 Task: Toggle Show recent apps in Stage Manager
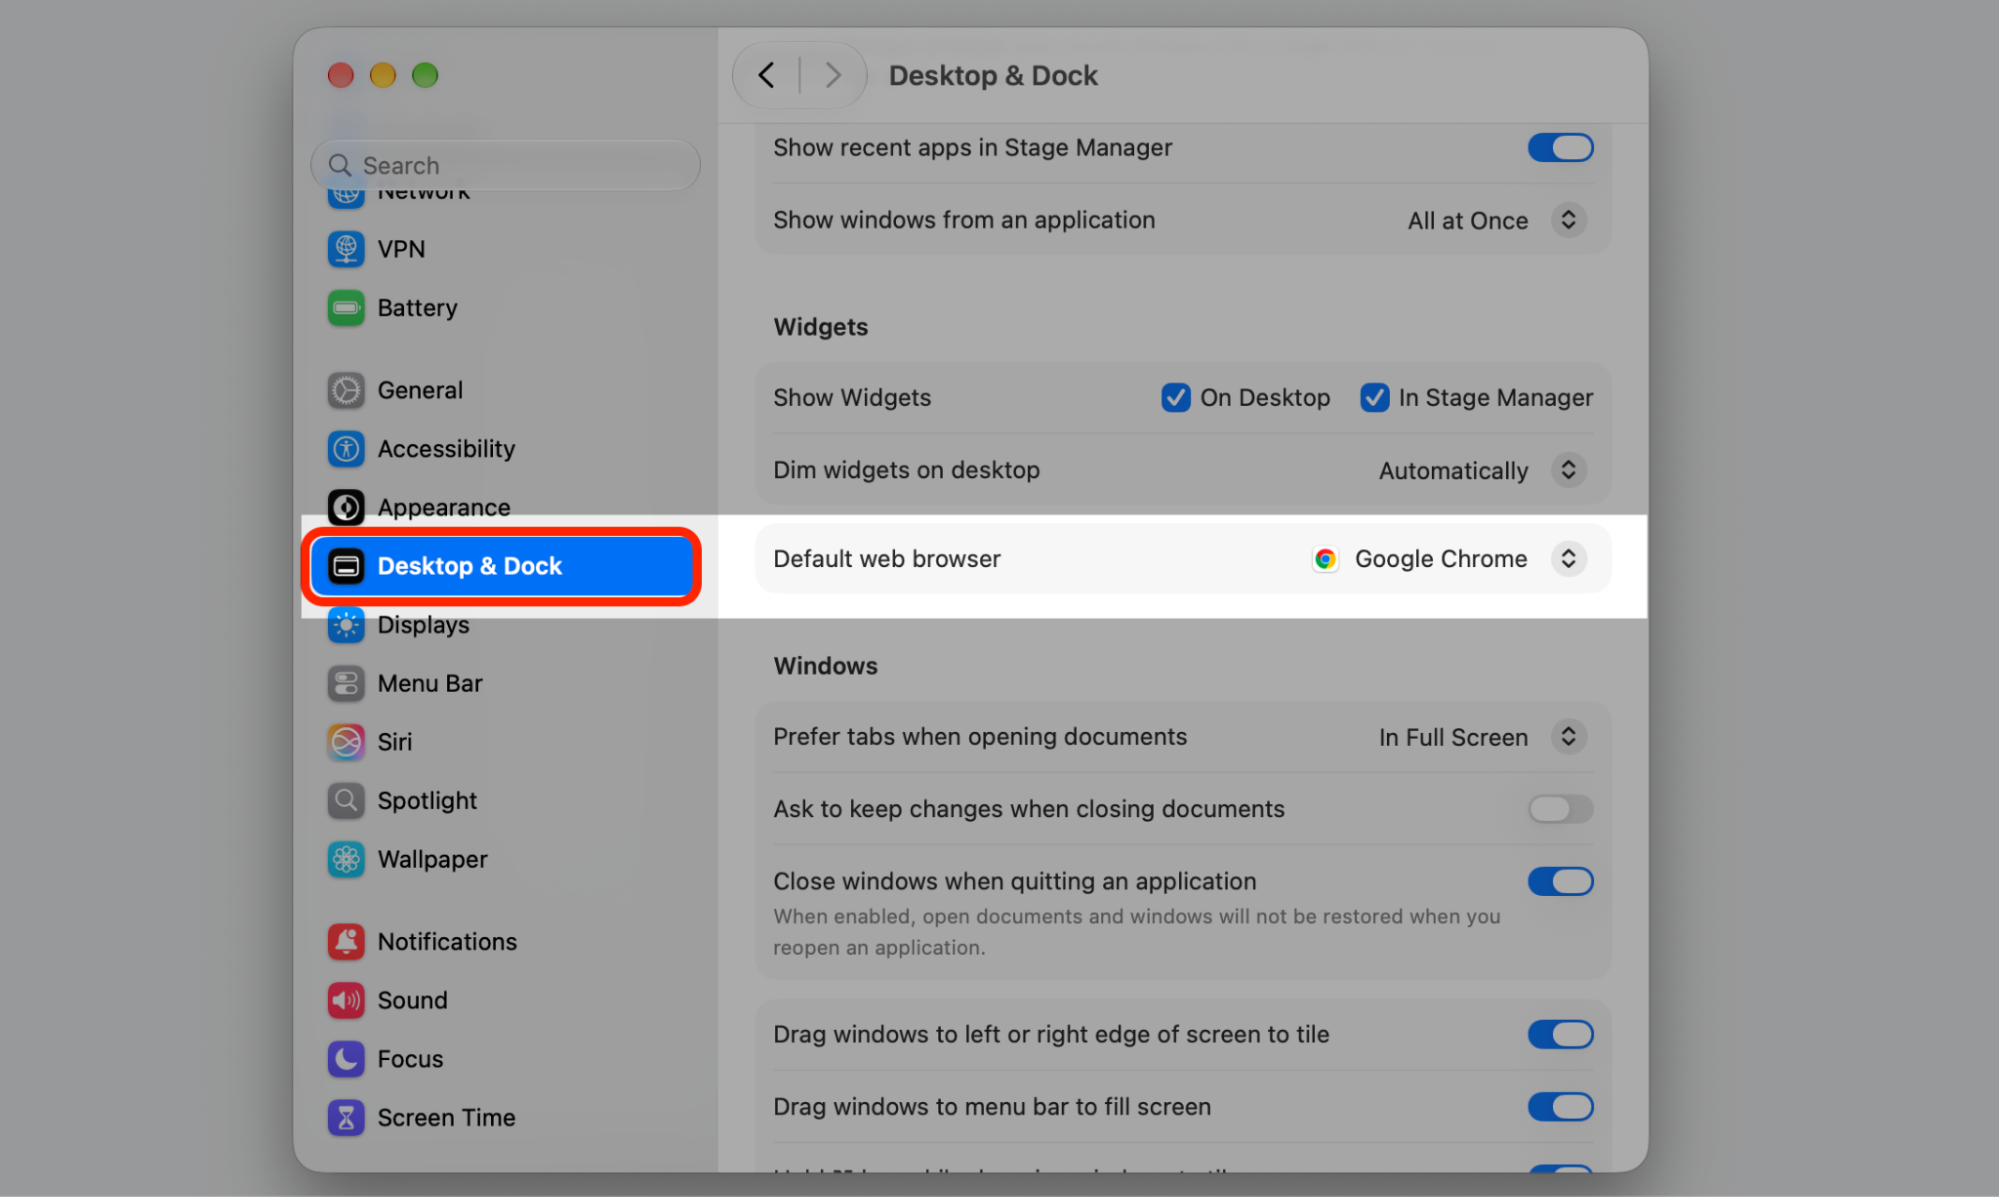1560,148
